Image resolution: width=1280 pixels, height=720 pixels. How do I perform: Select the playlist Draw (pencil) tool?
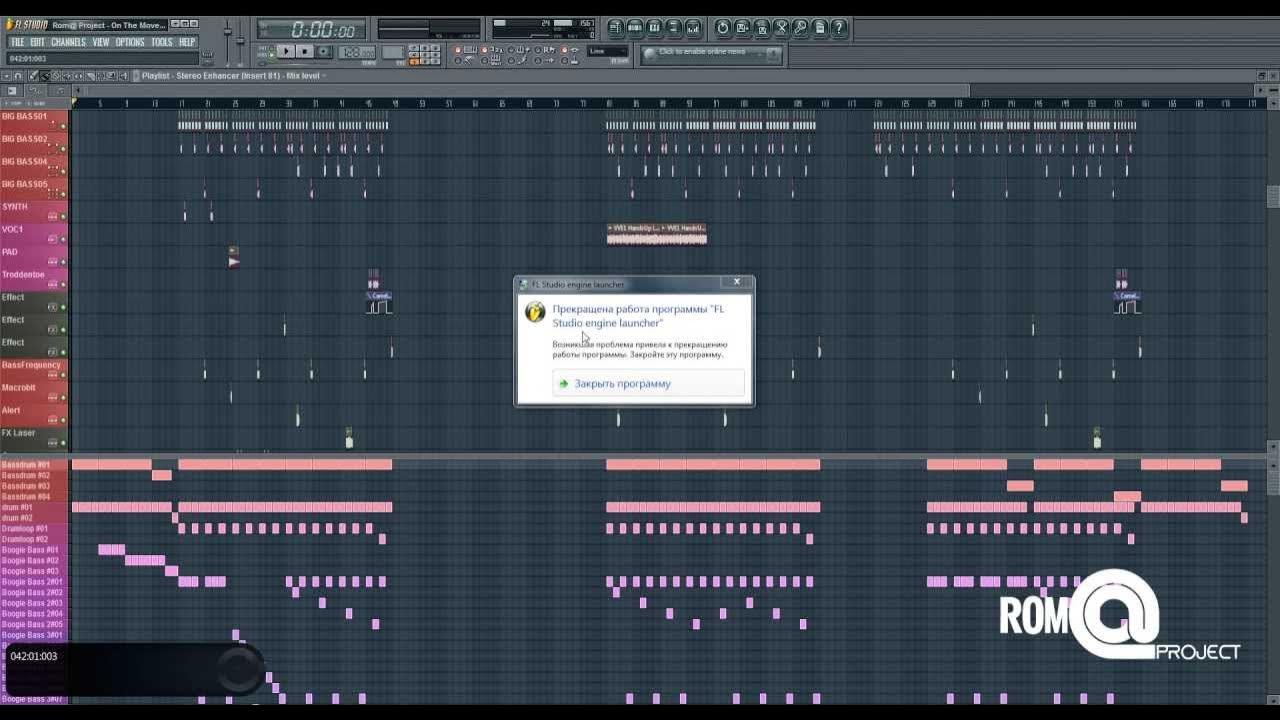pos(33,75)
